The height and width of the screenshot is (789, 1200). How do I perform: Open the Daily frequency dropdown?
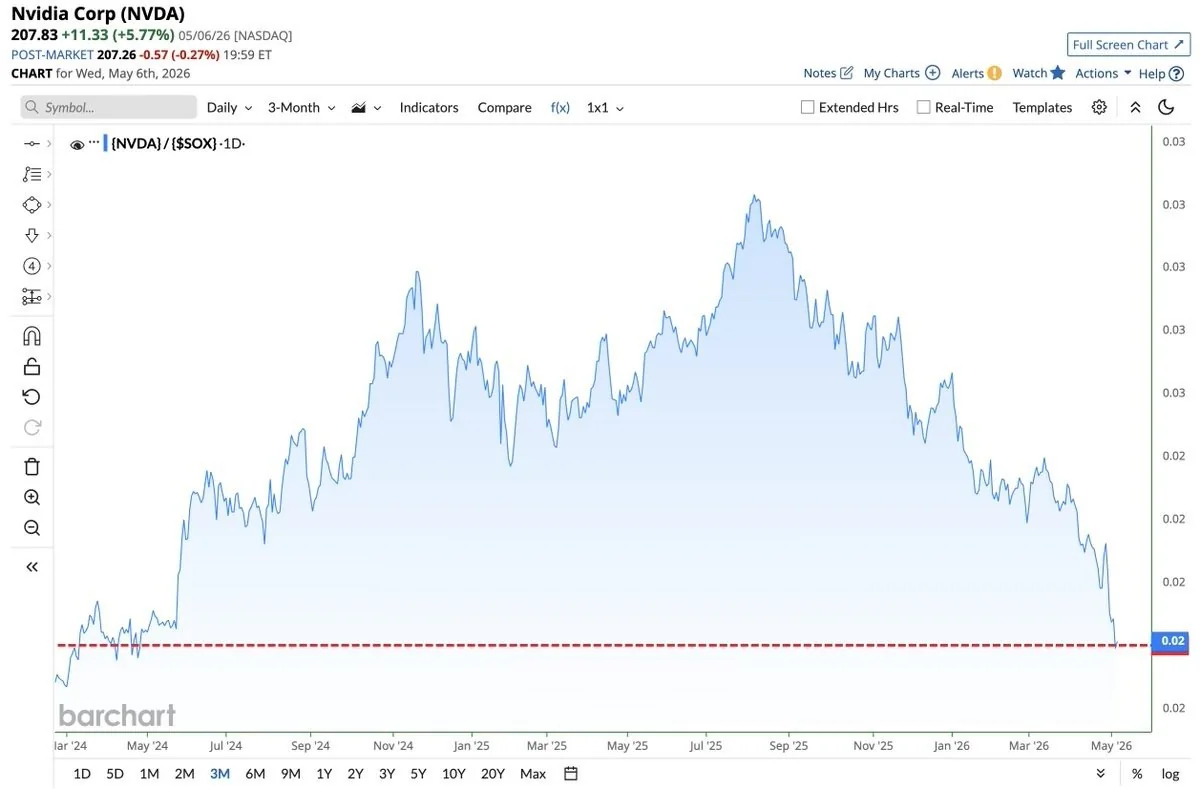tap(229, 107)
